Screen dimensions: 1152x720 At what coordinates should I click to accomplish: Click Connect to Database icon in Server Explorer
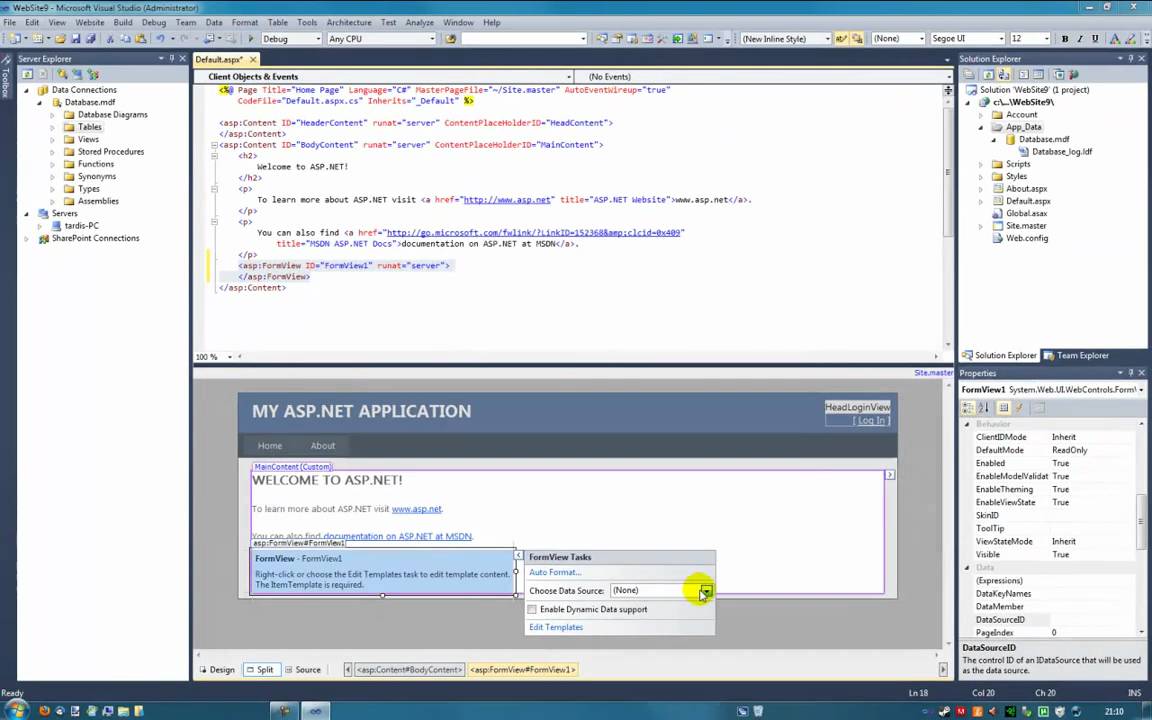coord(62,74)
